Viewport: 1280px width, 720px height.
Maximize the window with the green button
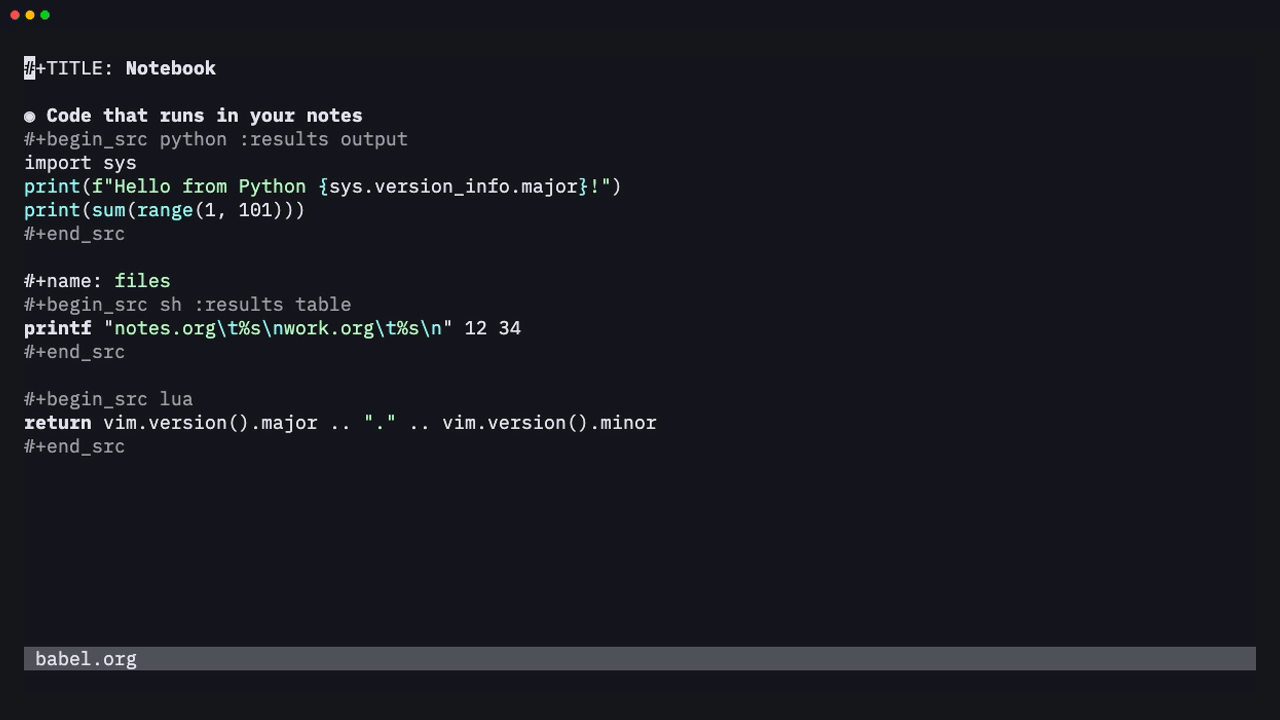[x=45, y=15]
